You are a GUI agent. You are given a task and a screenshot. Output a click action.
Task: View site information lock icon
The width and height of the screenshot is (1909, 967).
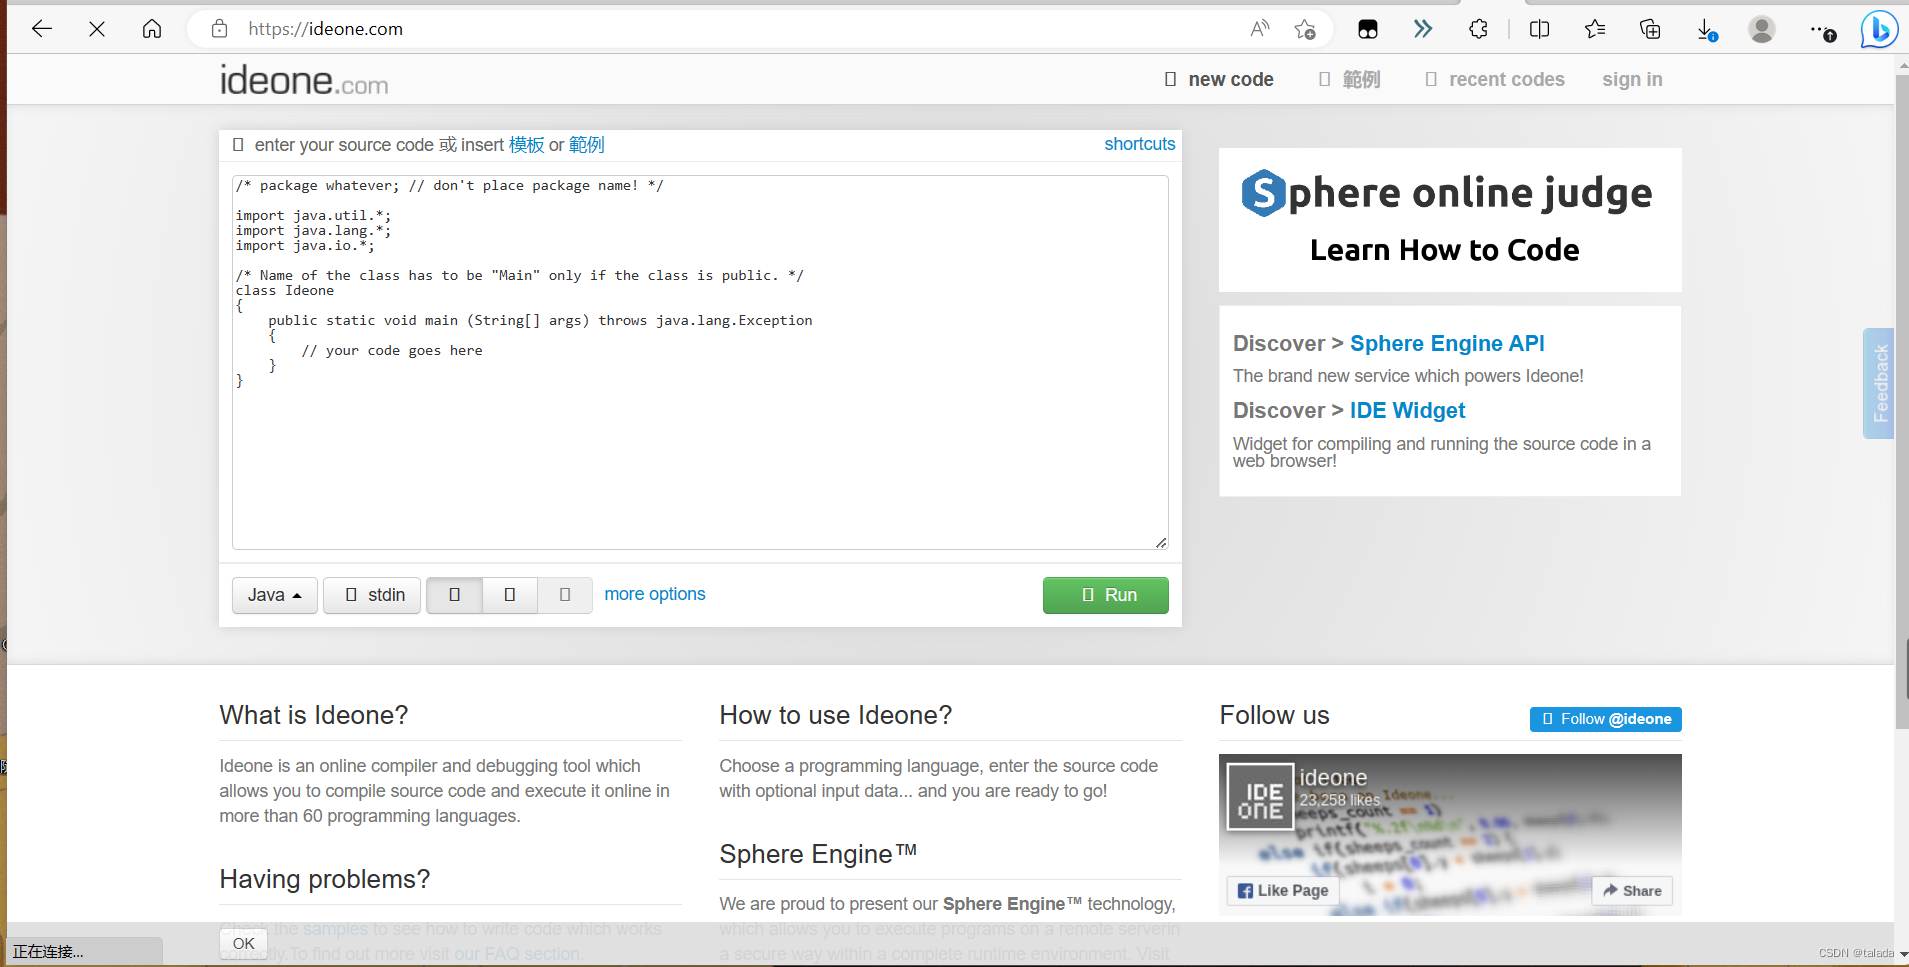220,29
